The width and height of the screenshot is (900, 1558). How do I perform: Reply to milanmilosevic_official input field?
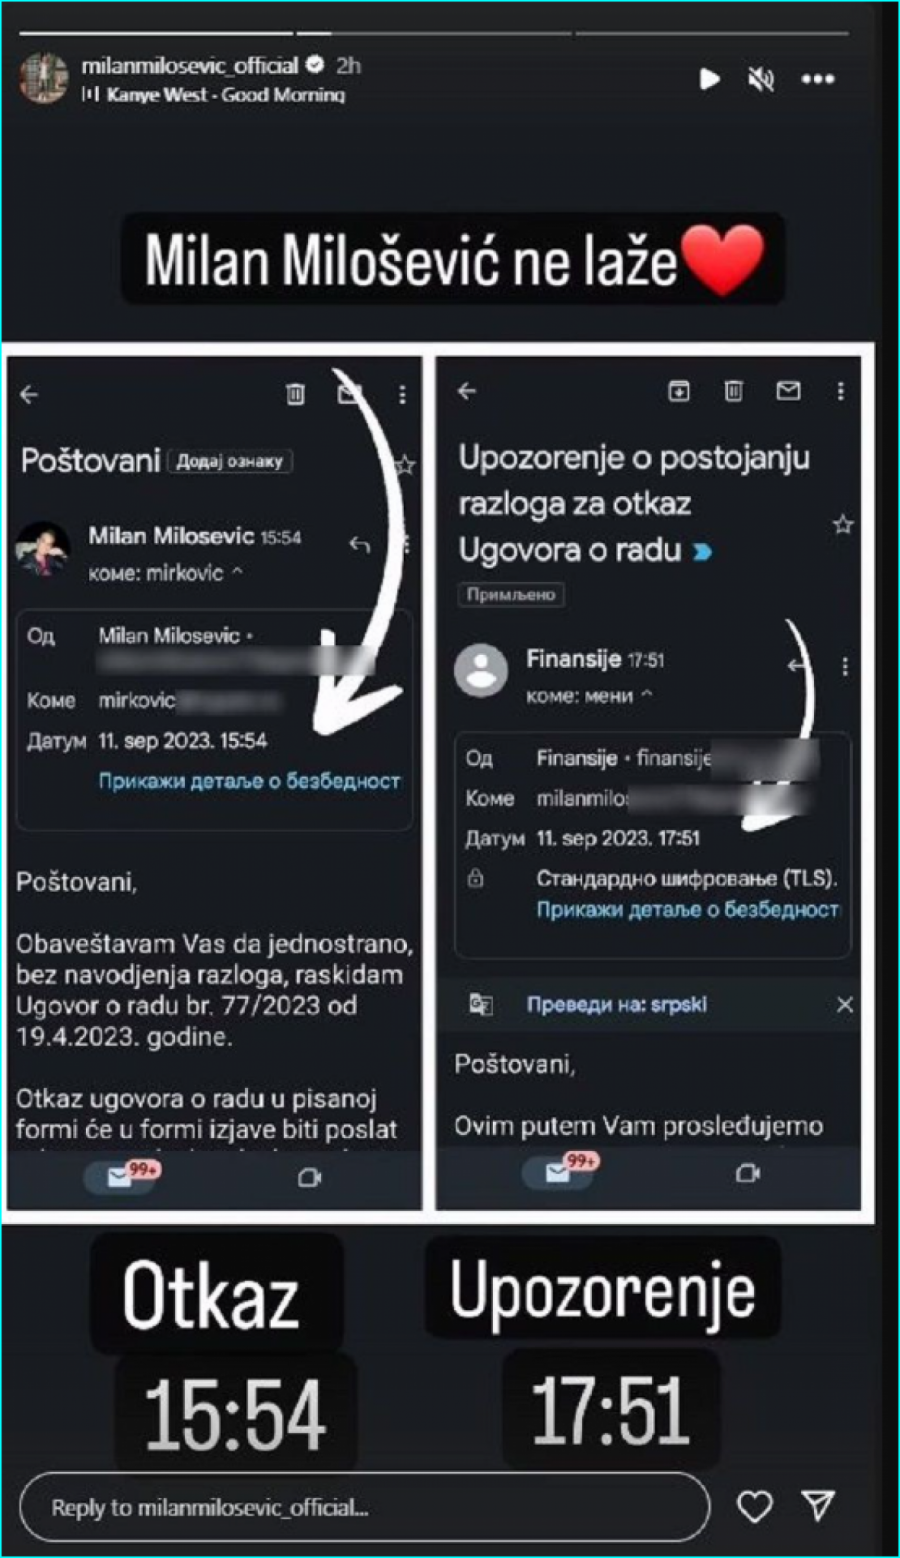pos(365,1507)
